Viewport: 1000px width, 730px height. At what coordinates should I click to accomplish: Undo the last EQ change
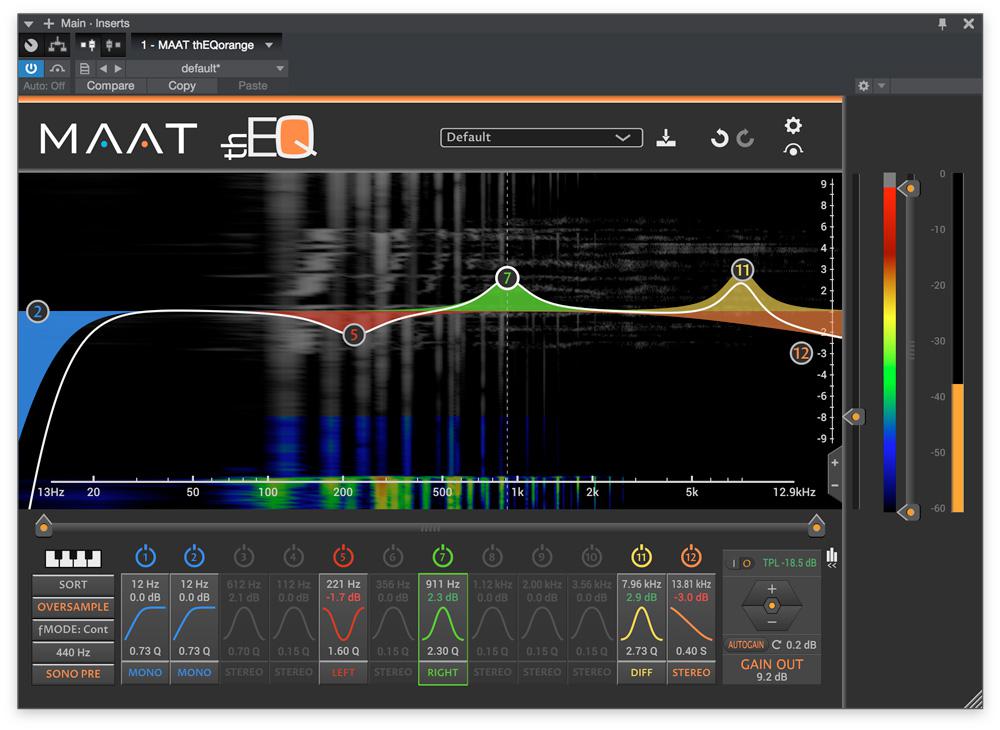719,138
